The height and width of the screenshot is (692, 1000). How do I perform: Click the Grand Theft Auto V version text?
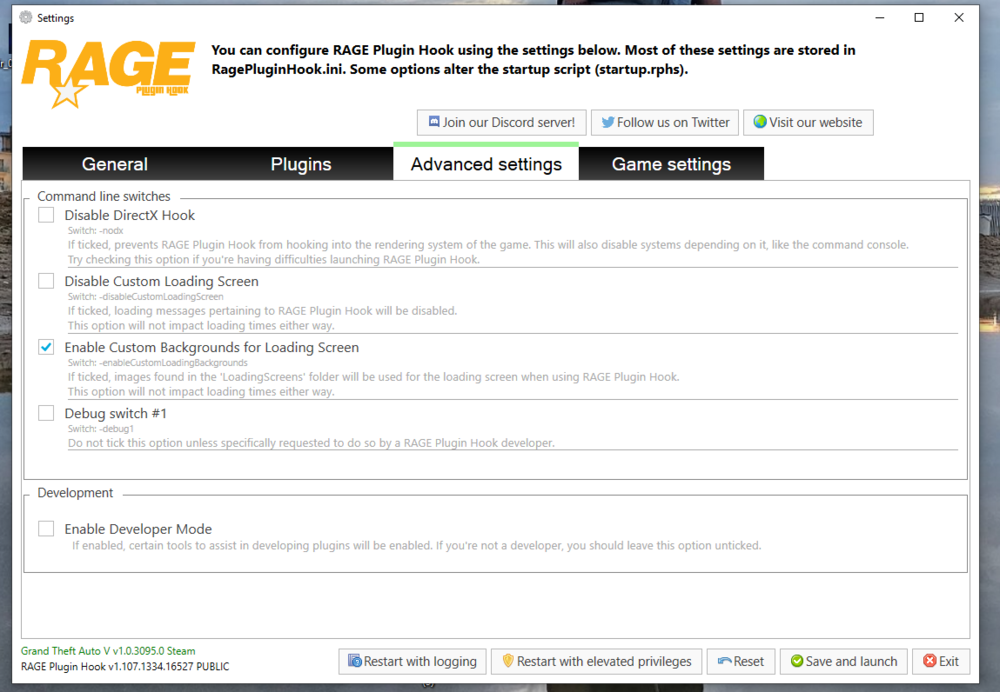[x=107, y=650]
